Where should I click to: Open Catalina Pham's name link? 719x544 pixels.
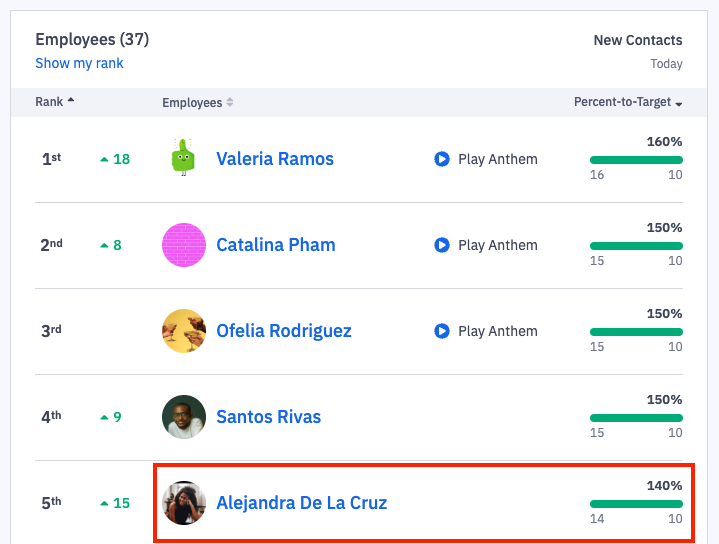click(277, 245)
